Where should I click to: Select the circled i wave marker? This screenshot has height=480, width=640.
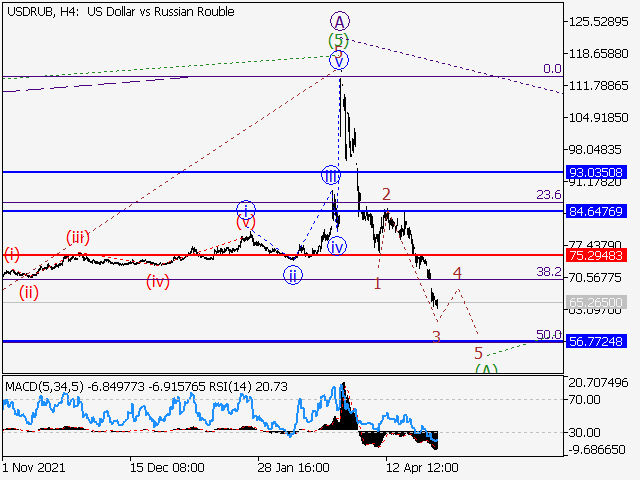[x=246, y=209]
